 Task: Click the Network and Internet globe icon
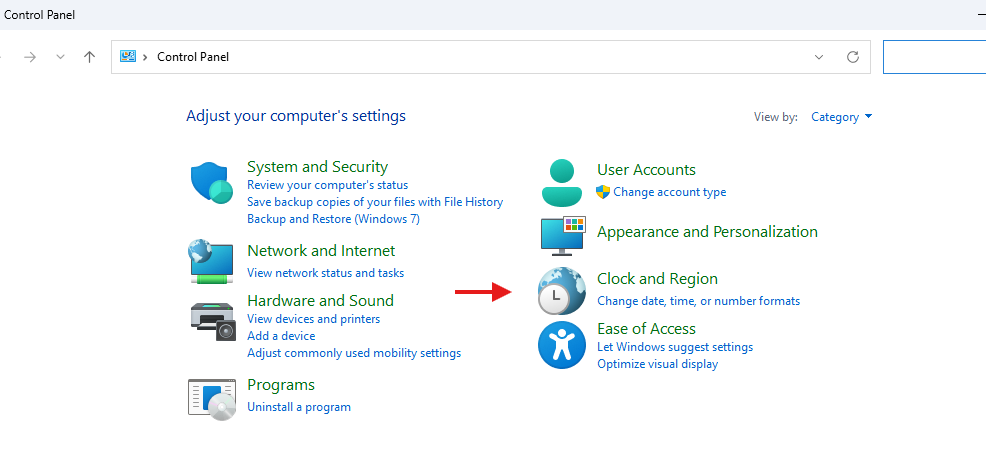pyautogui.click(x=212, y=261)
